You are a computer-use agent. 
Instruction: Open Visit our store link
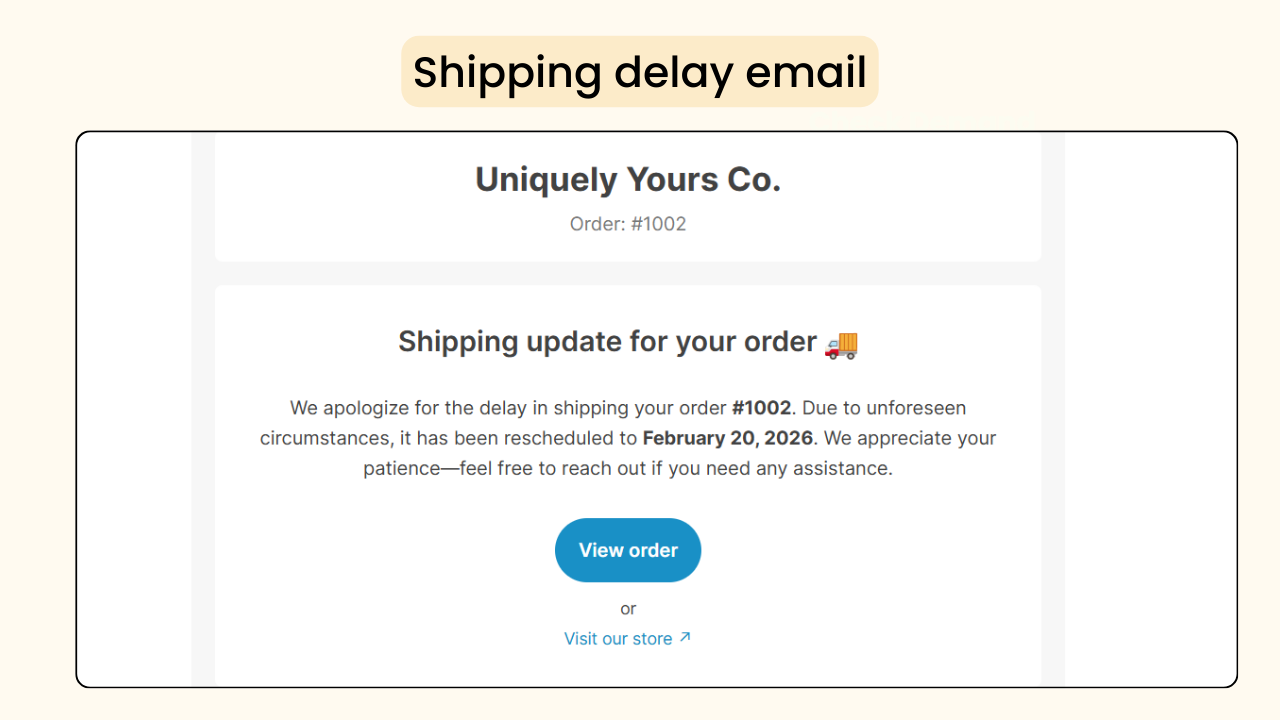(x=618, y=638)
